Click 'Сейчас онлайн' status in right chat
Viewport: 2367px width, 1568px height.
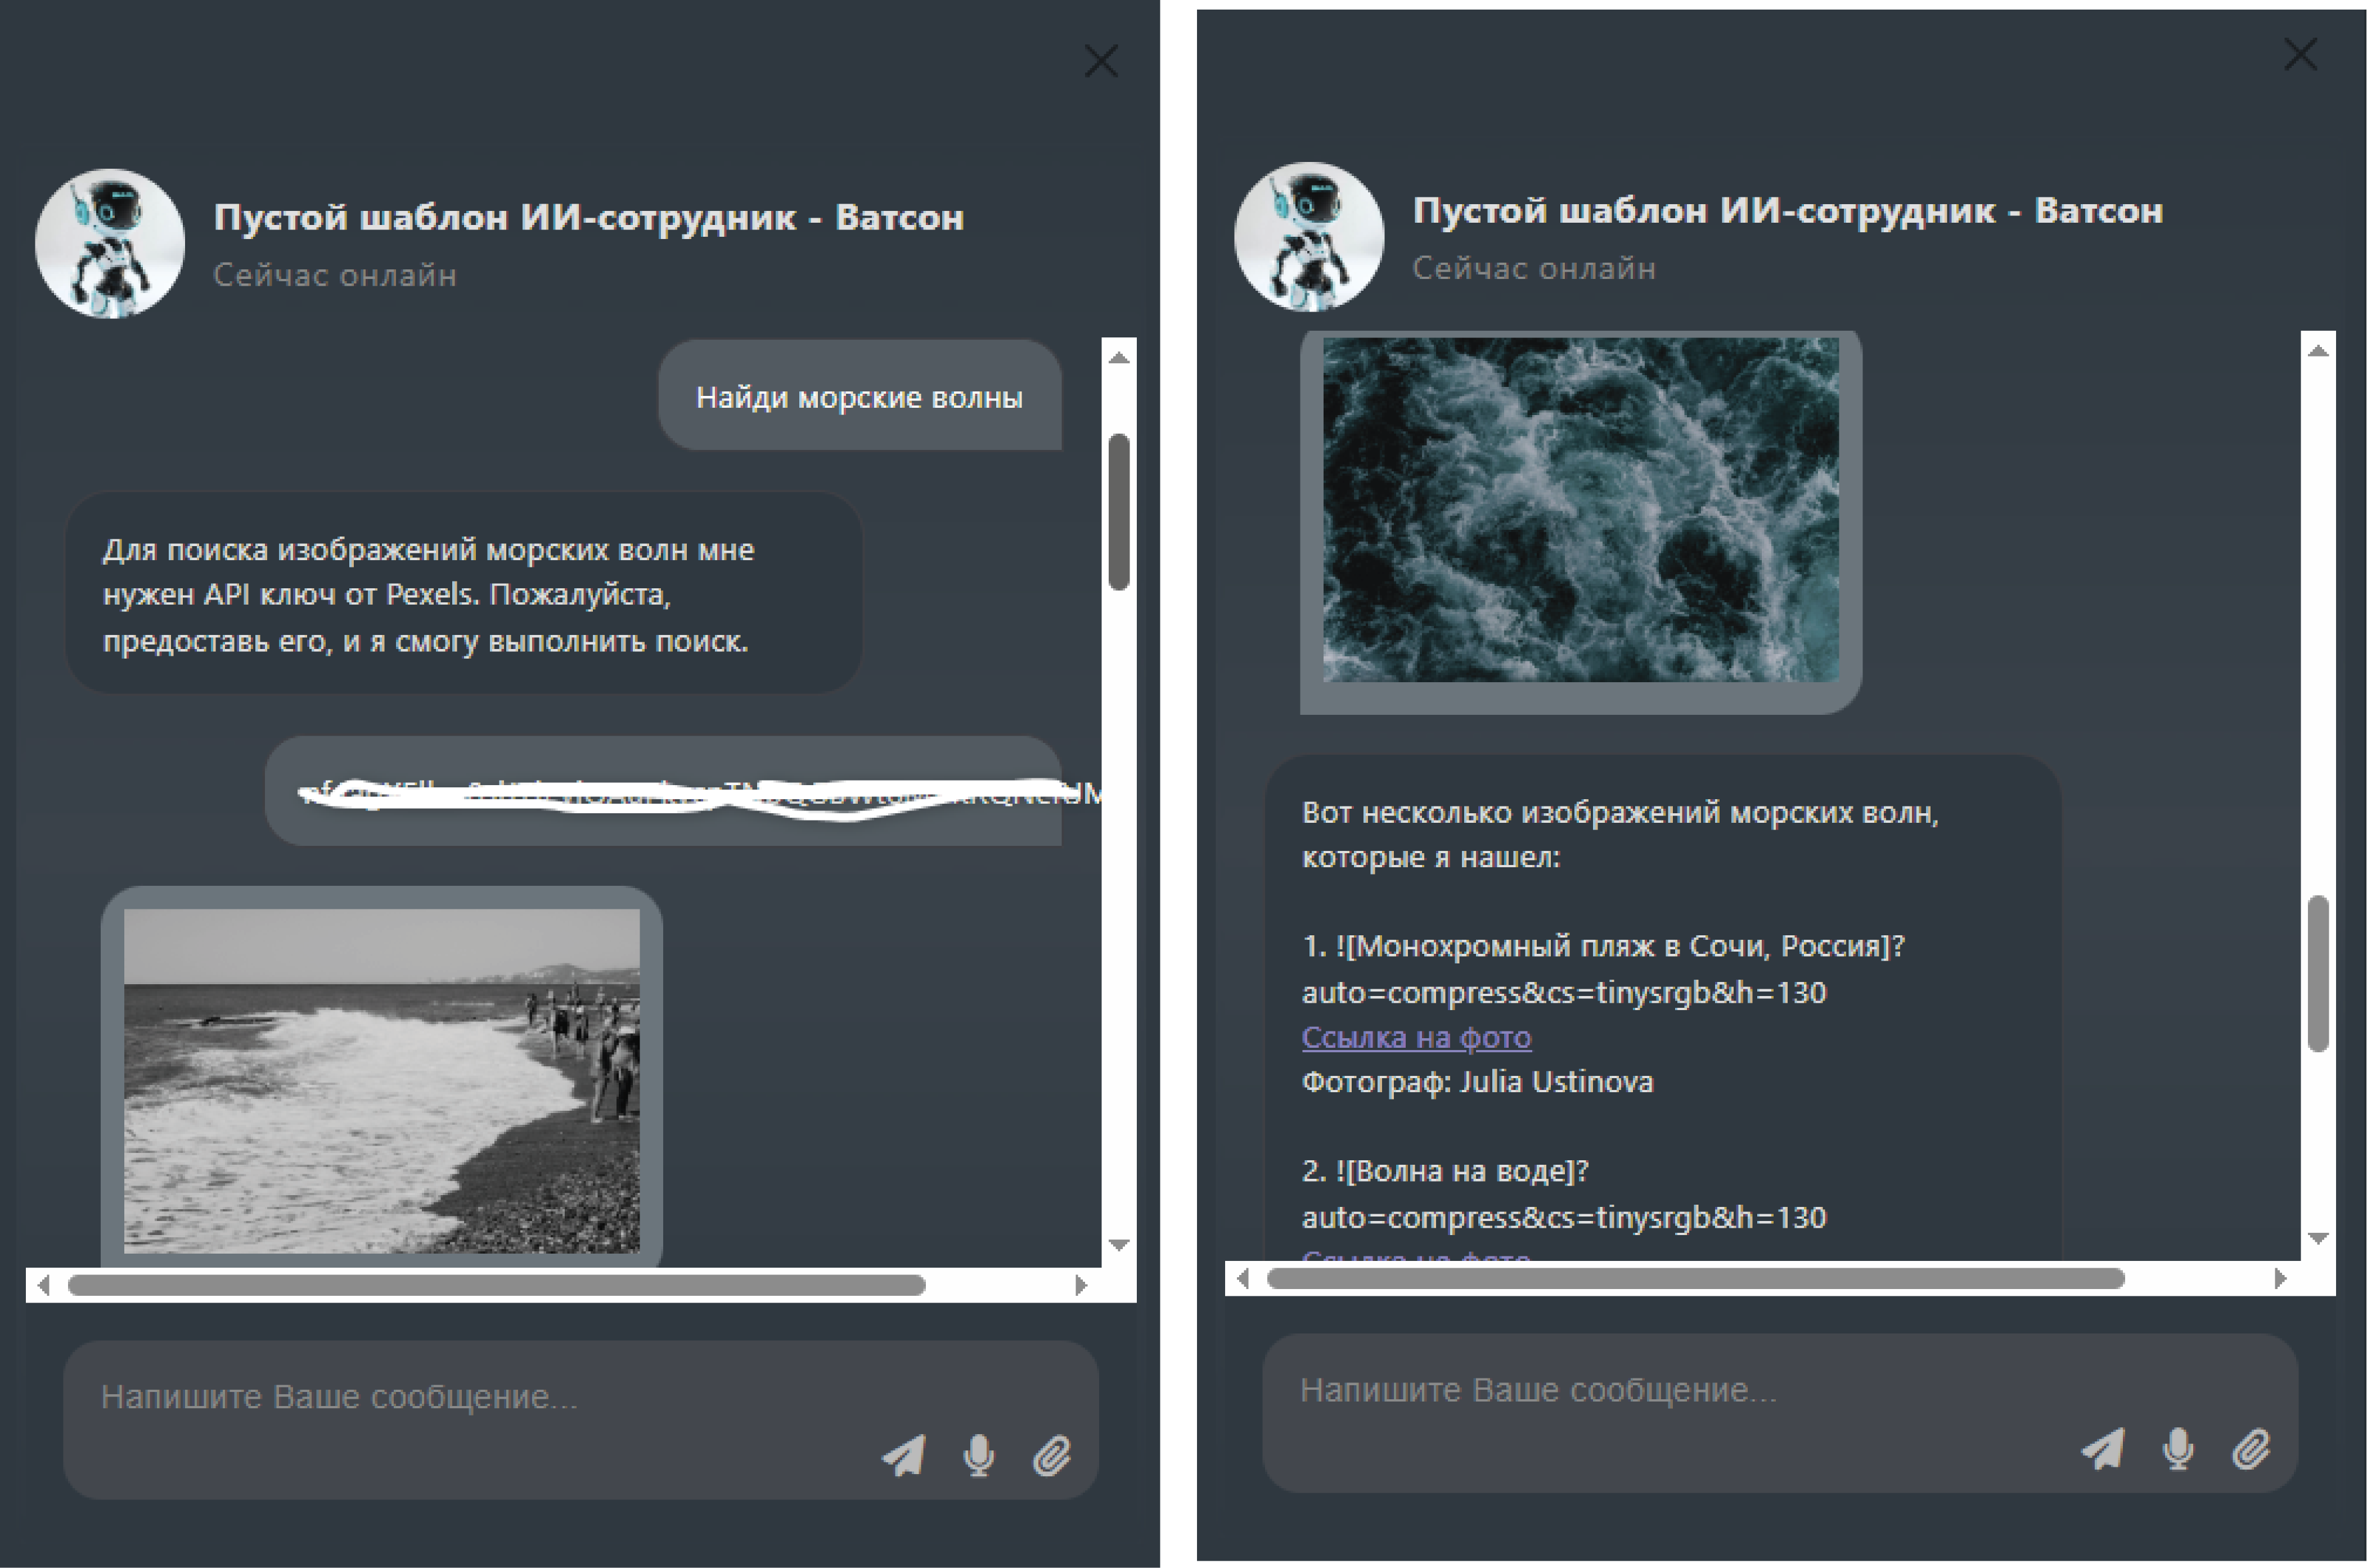(x=1534, y=268)
